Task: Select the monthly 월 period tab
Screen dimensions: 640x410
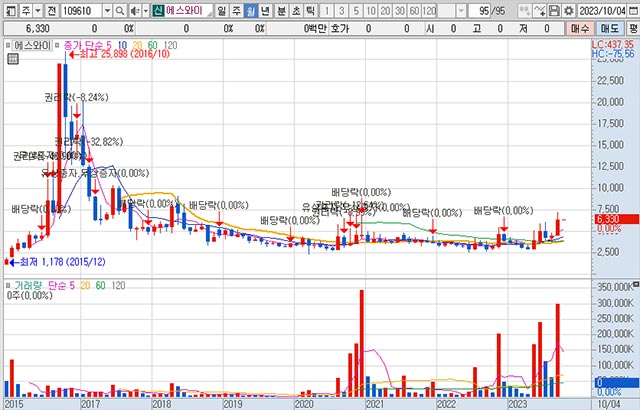Action: click(251, 11)
